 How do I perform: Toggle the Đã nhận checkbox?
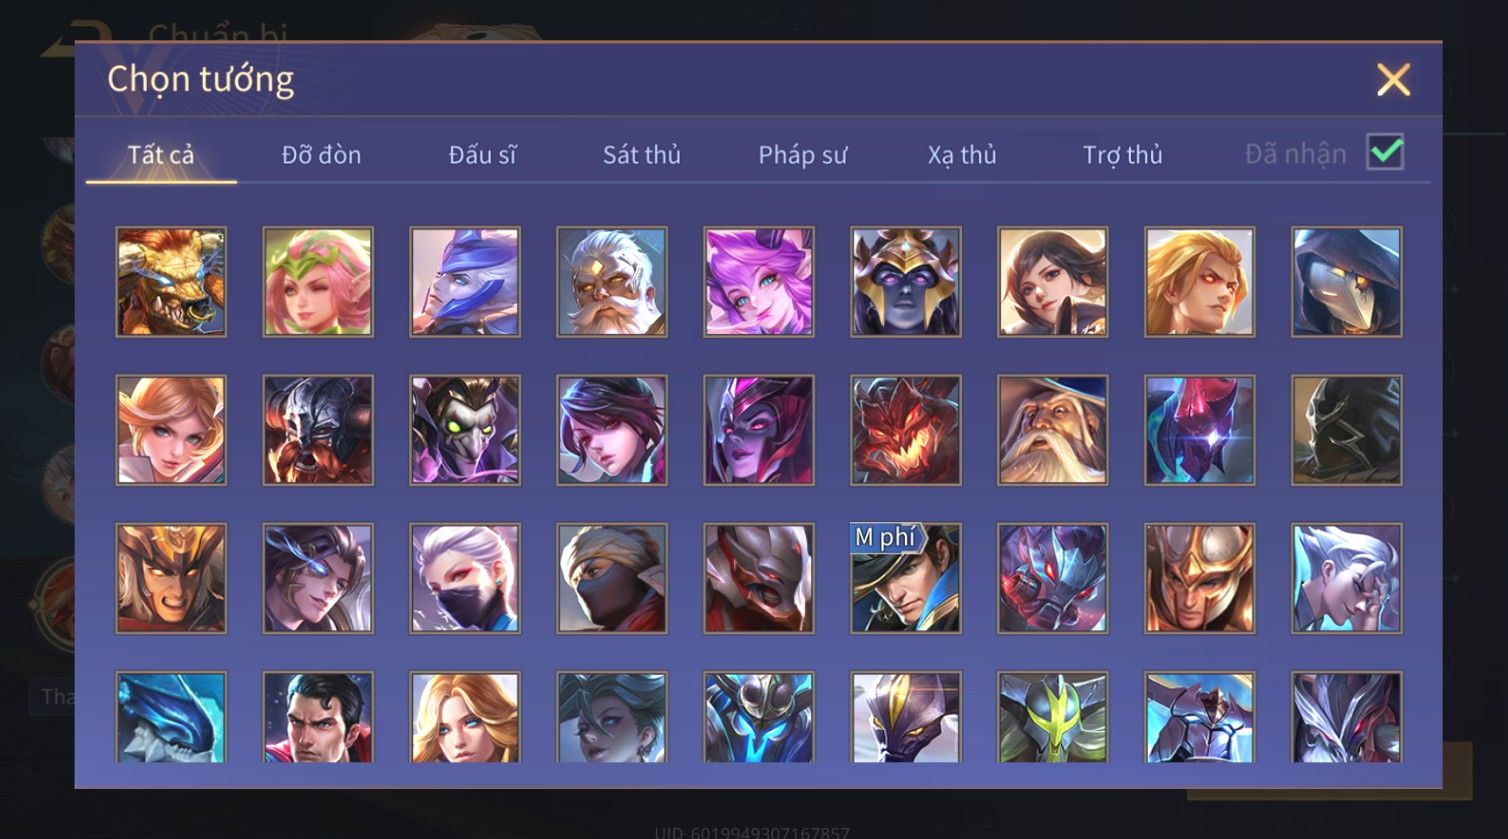pos(1385,153)
